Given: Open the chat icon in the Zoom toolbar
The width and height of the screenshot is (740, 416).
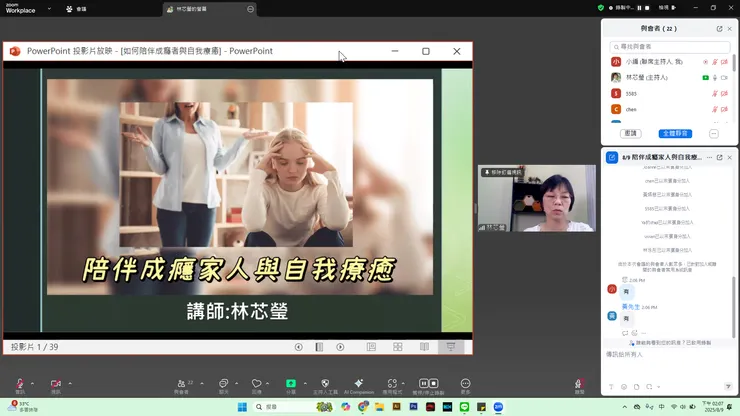Looking at the screenshot, I should 223,383.
